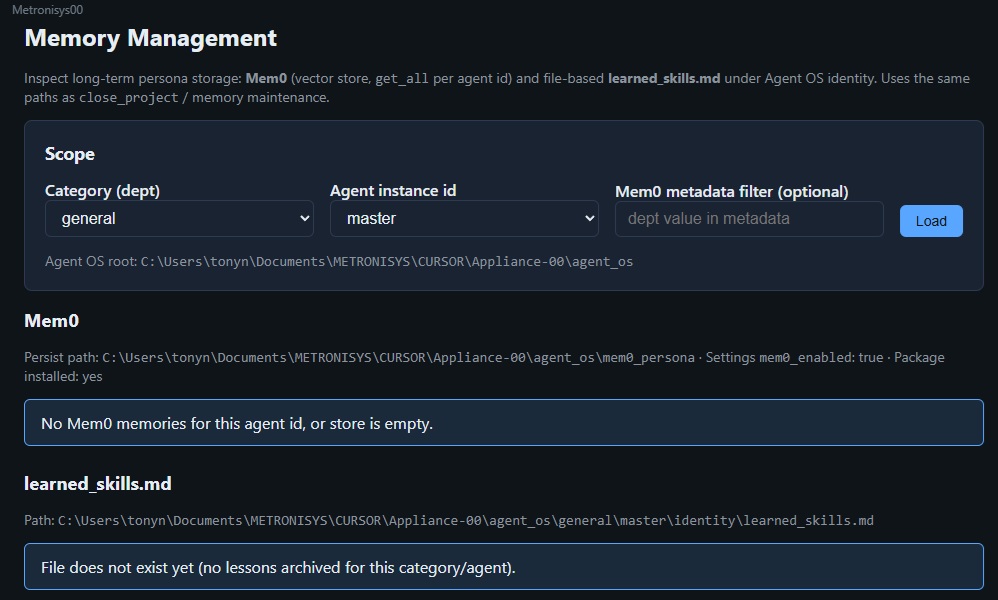The image size is (998, 600).
Task: Click the learned_skills.md section heading
Action: coord(97,484)
